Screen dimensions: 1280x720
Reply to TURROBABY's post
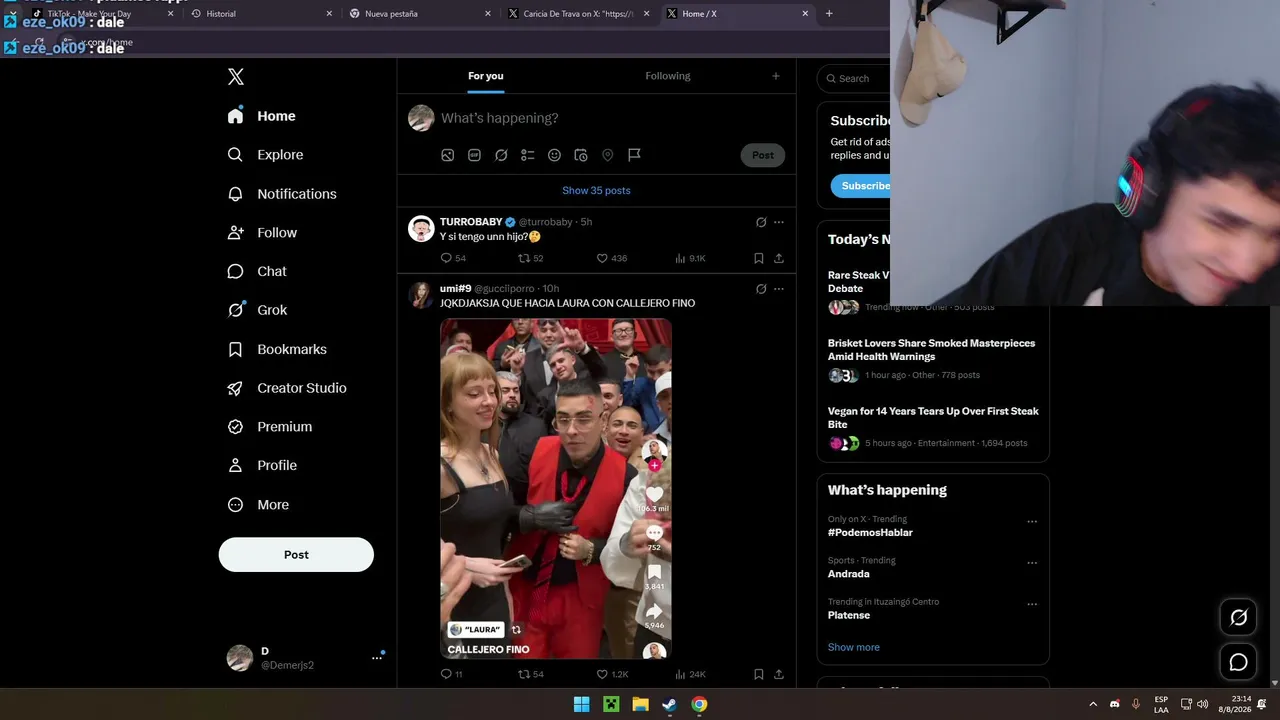click(453, 258)
